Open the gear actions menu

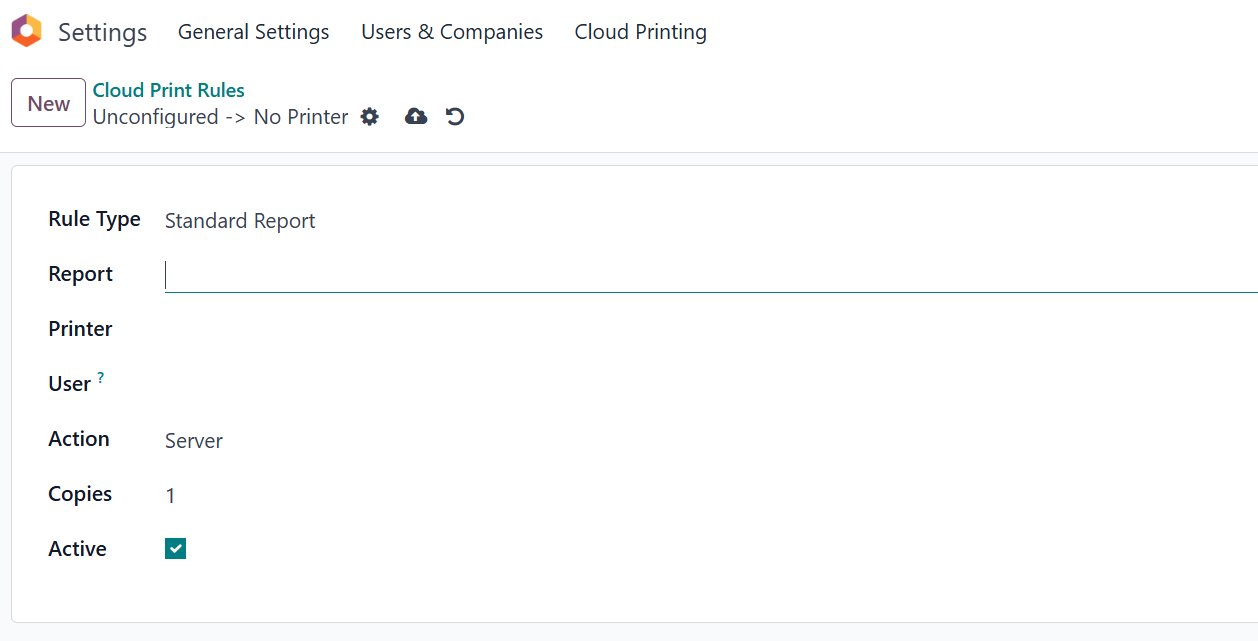click(x=370, y=117)
